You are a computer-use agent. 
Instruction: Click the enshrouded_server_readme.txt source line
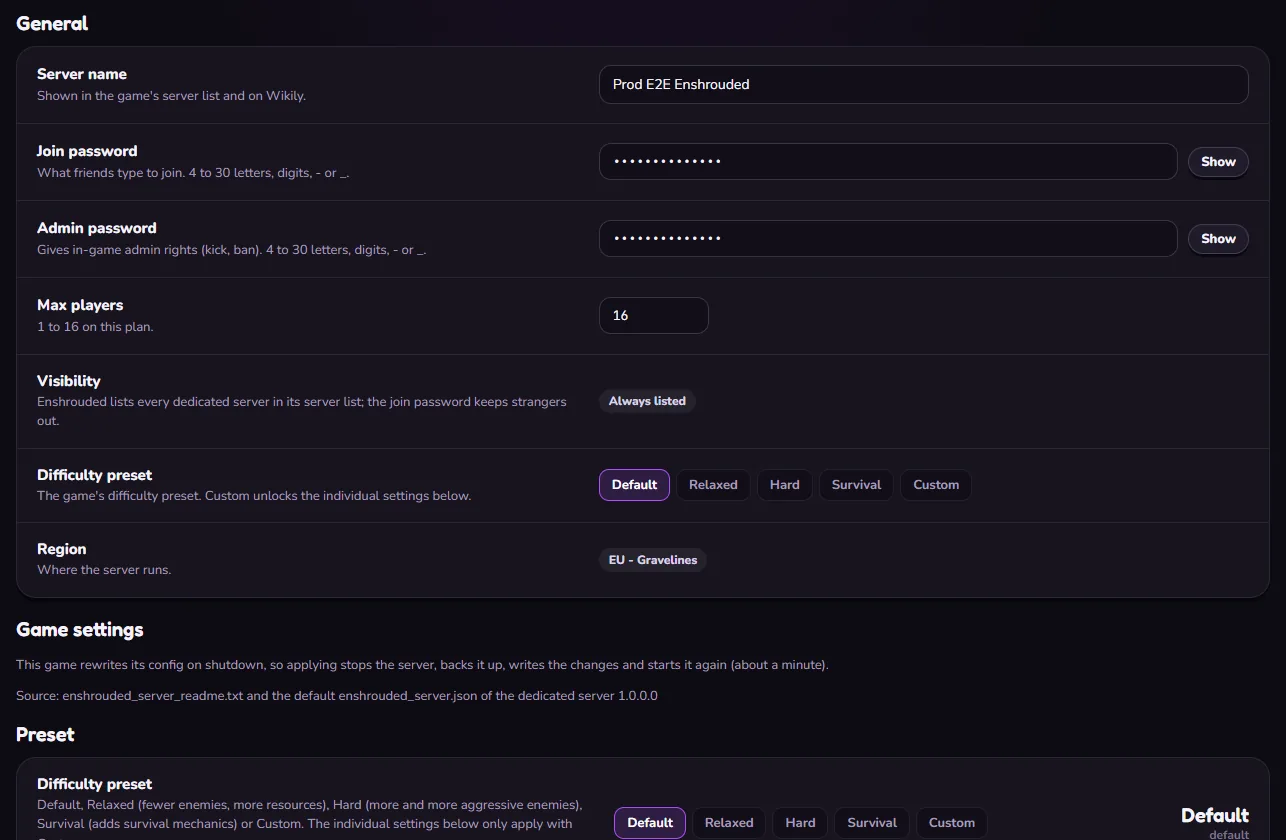tap(337, 695)
